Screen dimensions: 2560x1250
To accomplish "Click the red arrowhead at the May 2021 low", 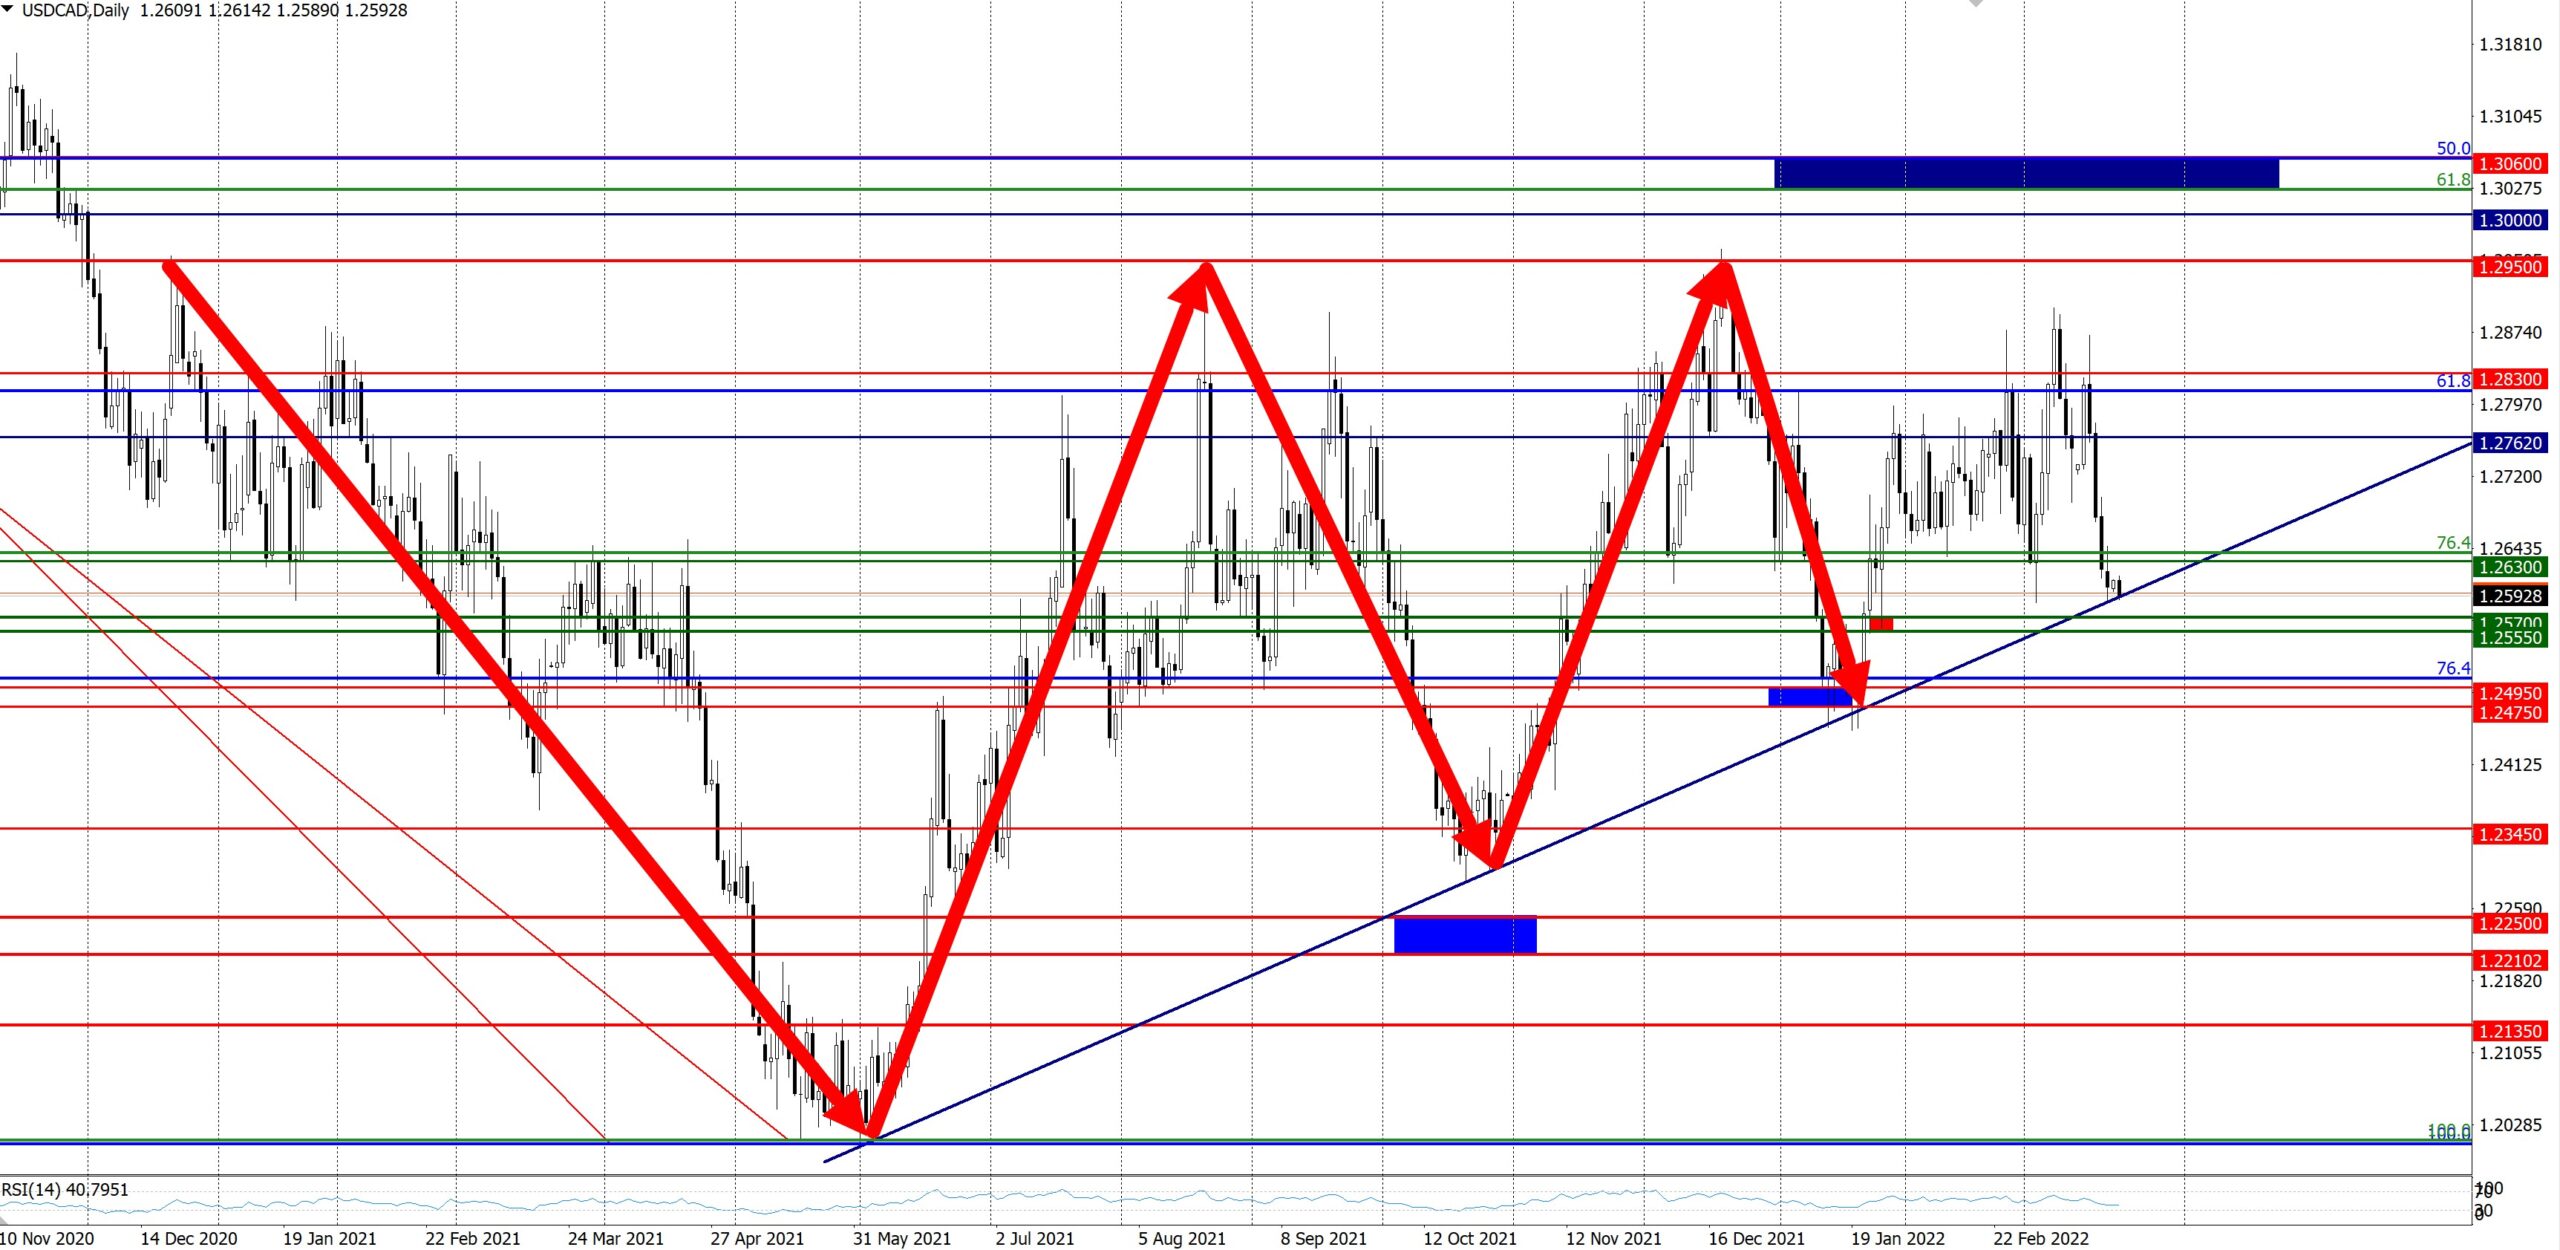I will pos(850,1115).
